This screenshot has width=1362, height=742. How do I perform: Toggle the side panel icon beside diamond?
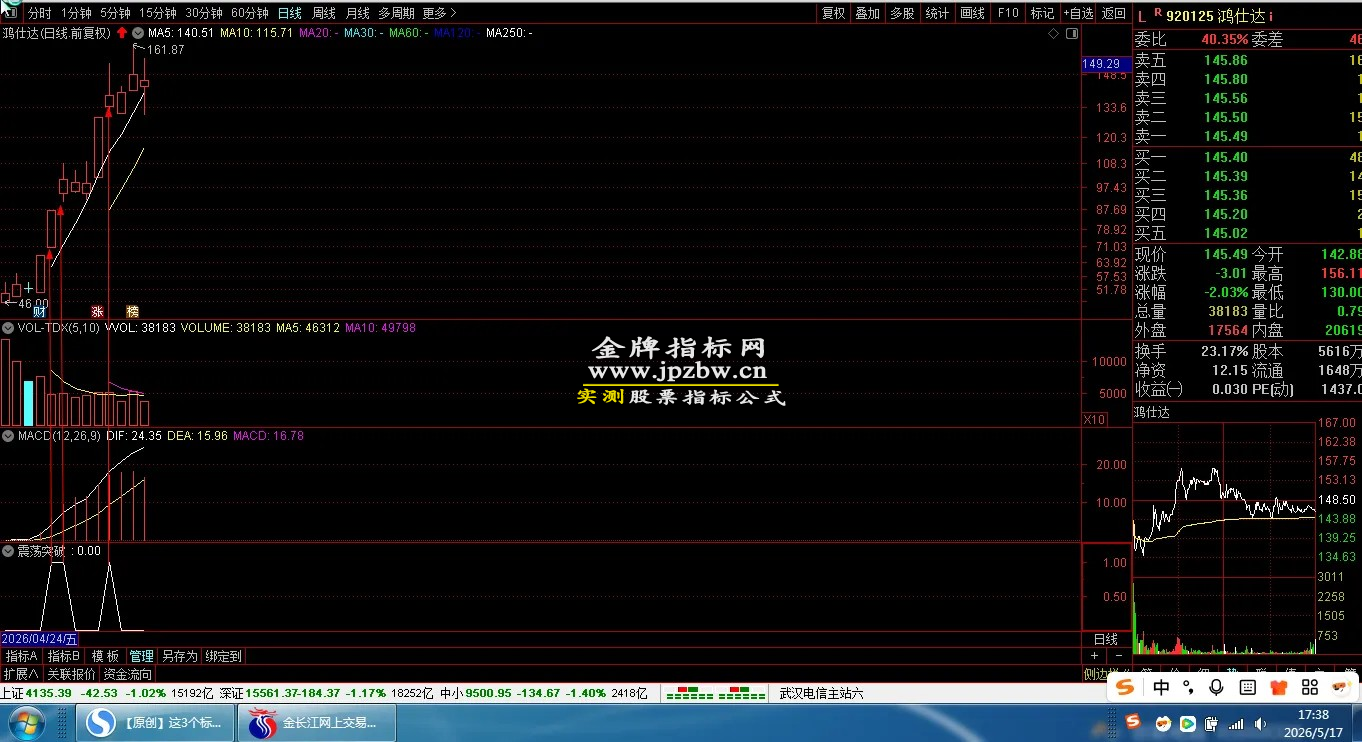tap(1071, 33)
